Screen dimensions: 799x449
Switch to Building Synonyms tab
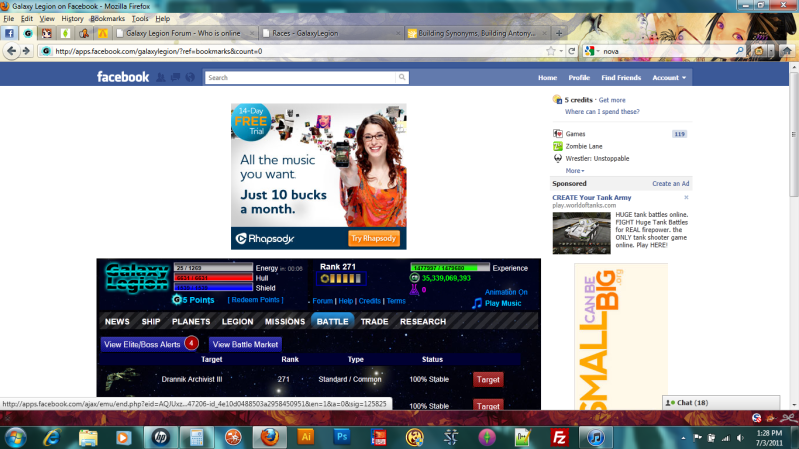pos(477,33)
